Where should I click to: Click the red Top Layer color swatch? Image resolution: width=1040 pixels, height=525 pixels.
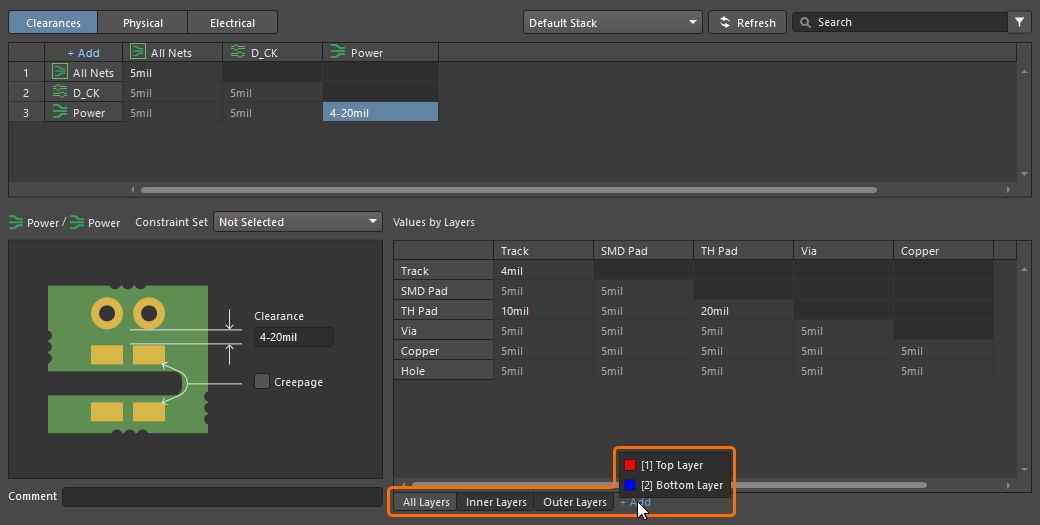(x=630, y=465)
